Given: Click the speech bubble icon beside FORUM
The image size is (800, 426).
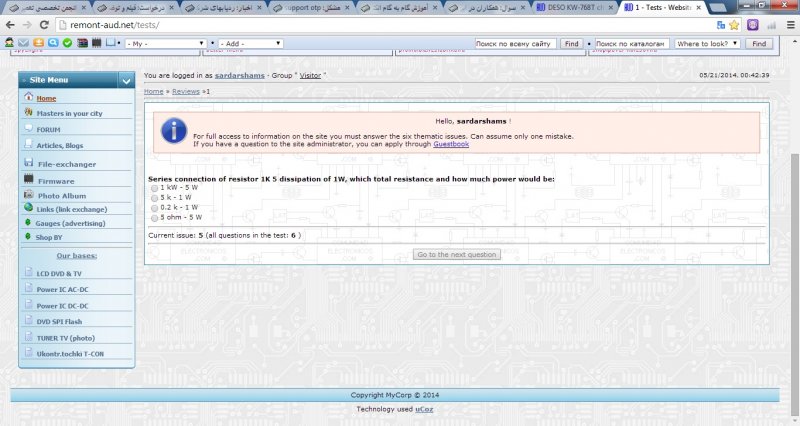Looking at the screenshot, I should pos(29,128).
